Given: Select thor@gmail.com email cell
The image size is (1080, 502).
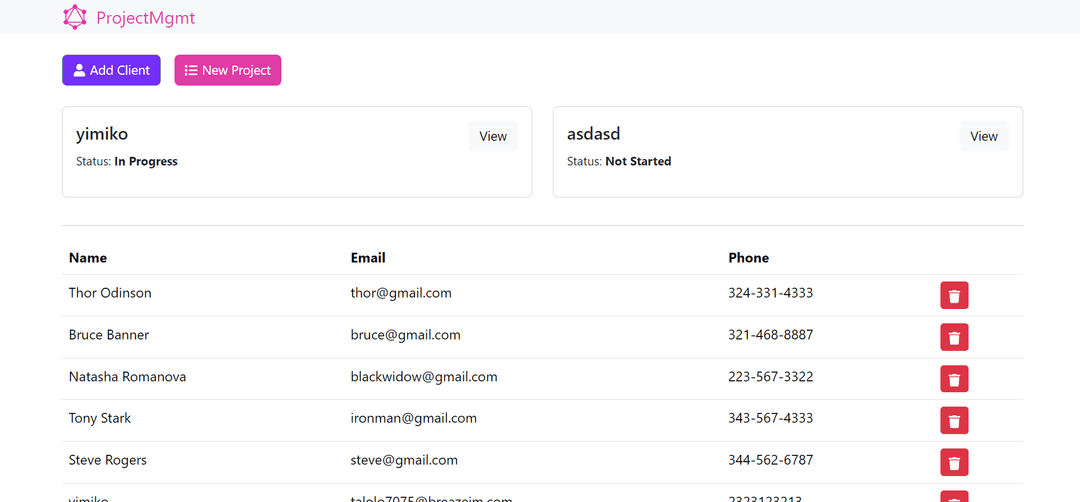Looking at the screenshot, I should [x=401, y=293].
